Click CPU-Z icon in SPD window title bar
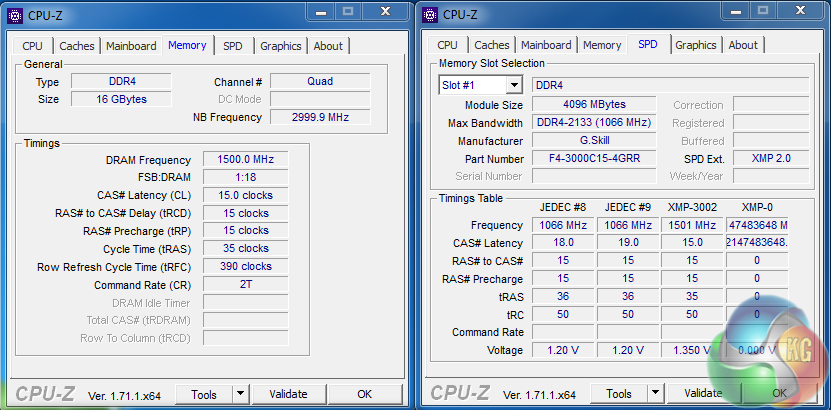The image size is (831, 410). (x=431, y=14)
